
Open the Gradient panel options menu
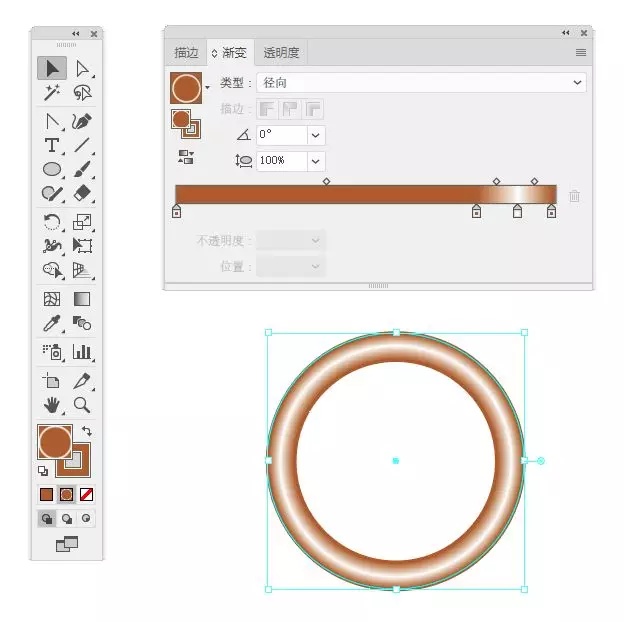(x=581, y=53)
